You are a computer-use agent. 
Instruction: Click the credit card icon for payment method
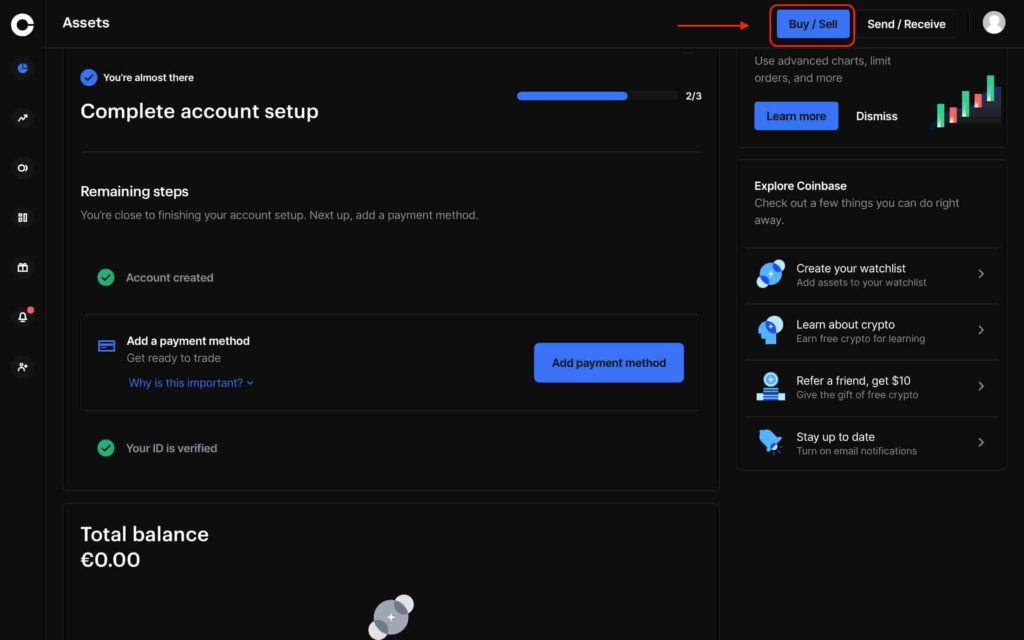106,345
